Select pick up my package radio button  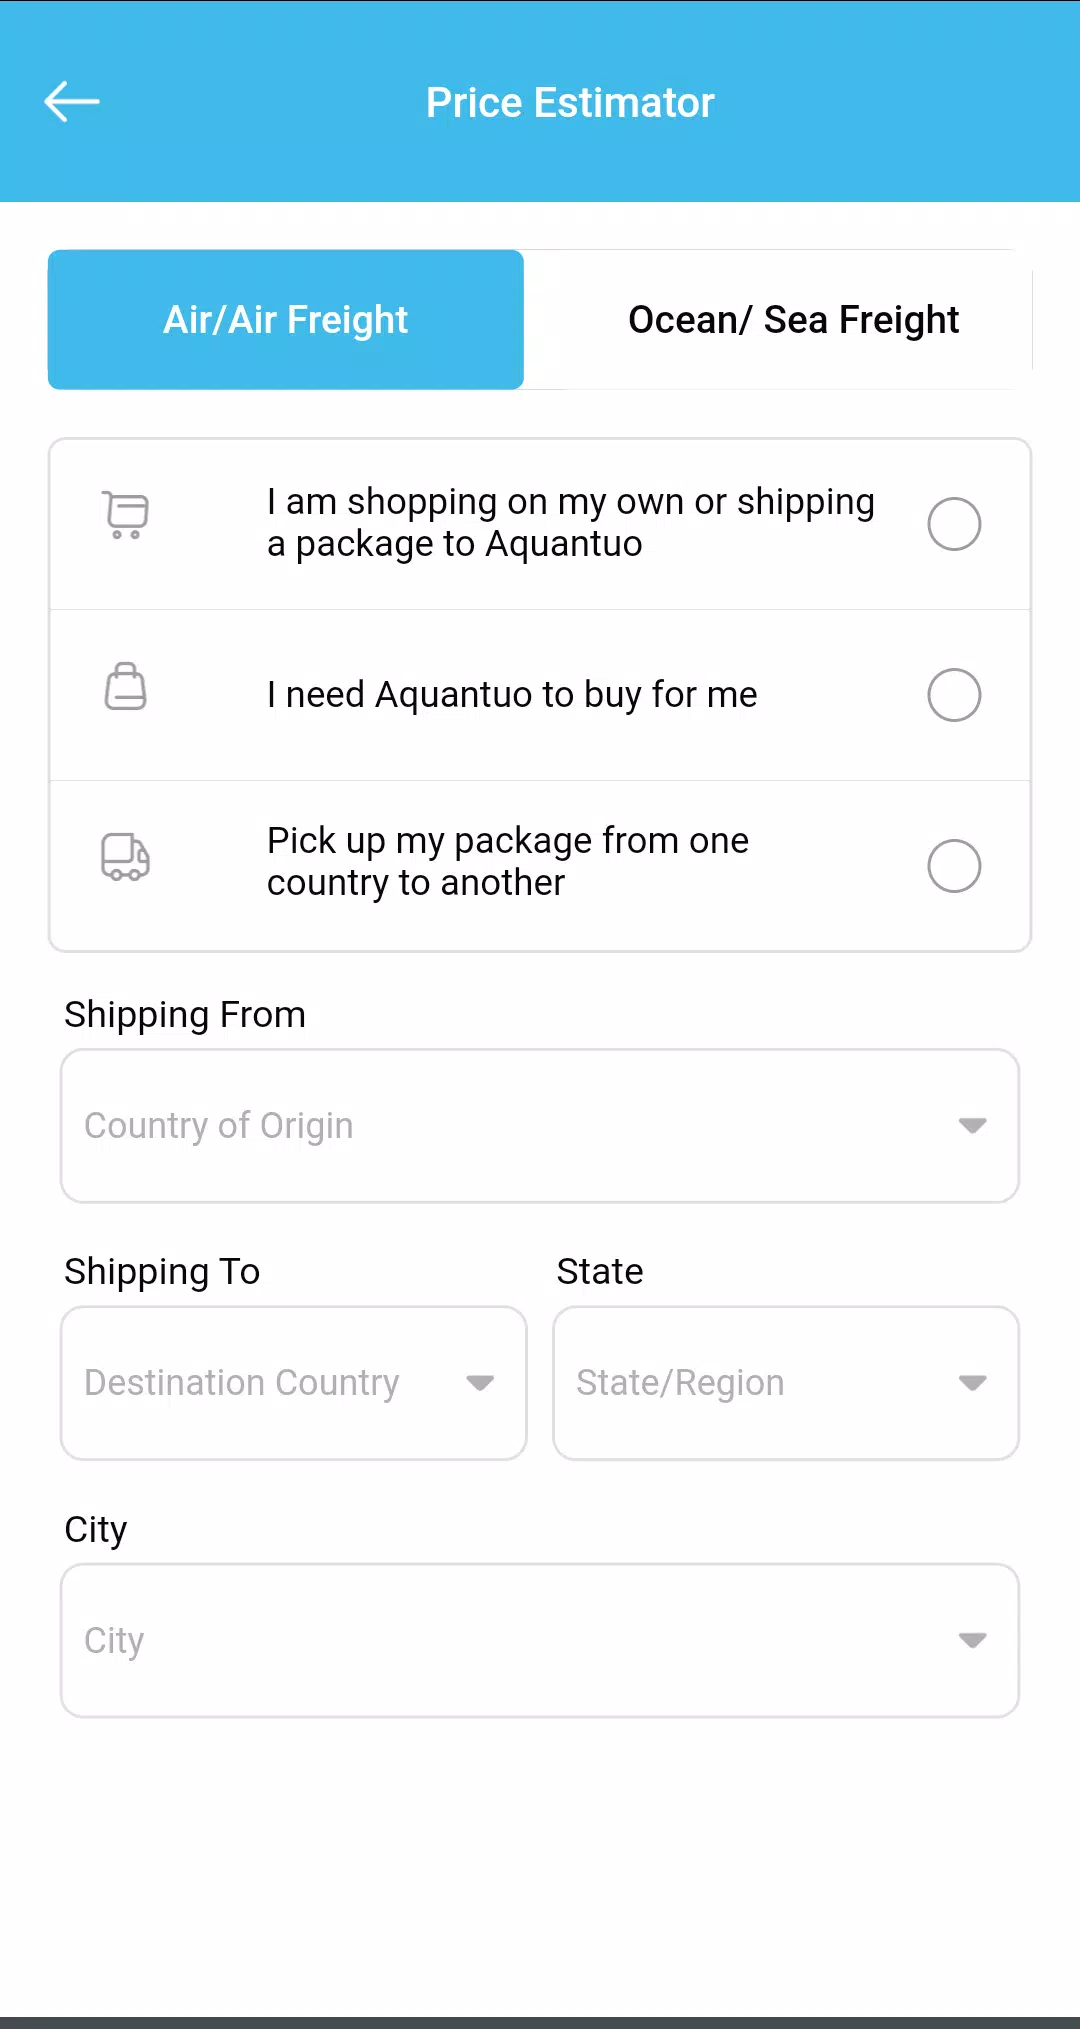coord(954,866)
